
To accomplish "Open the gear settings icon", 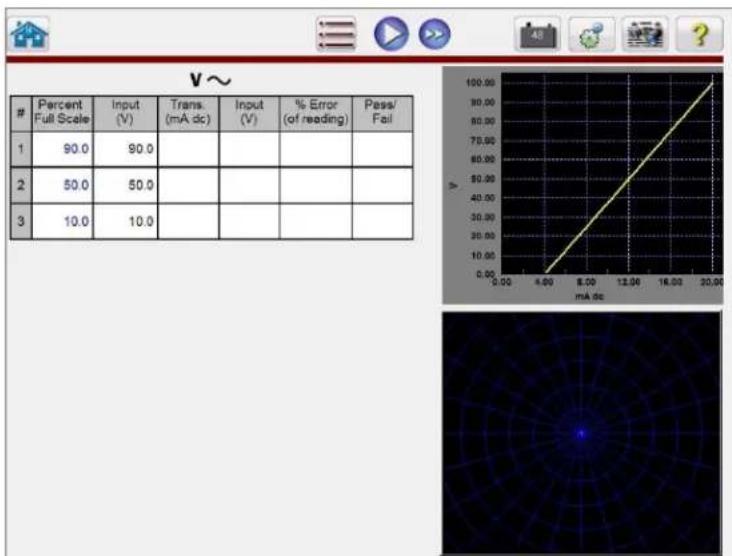I will click(591, 34).
